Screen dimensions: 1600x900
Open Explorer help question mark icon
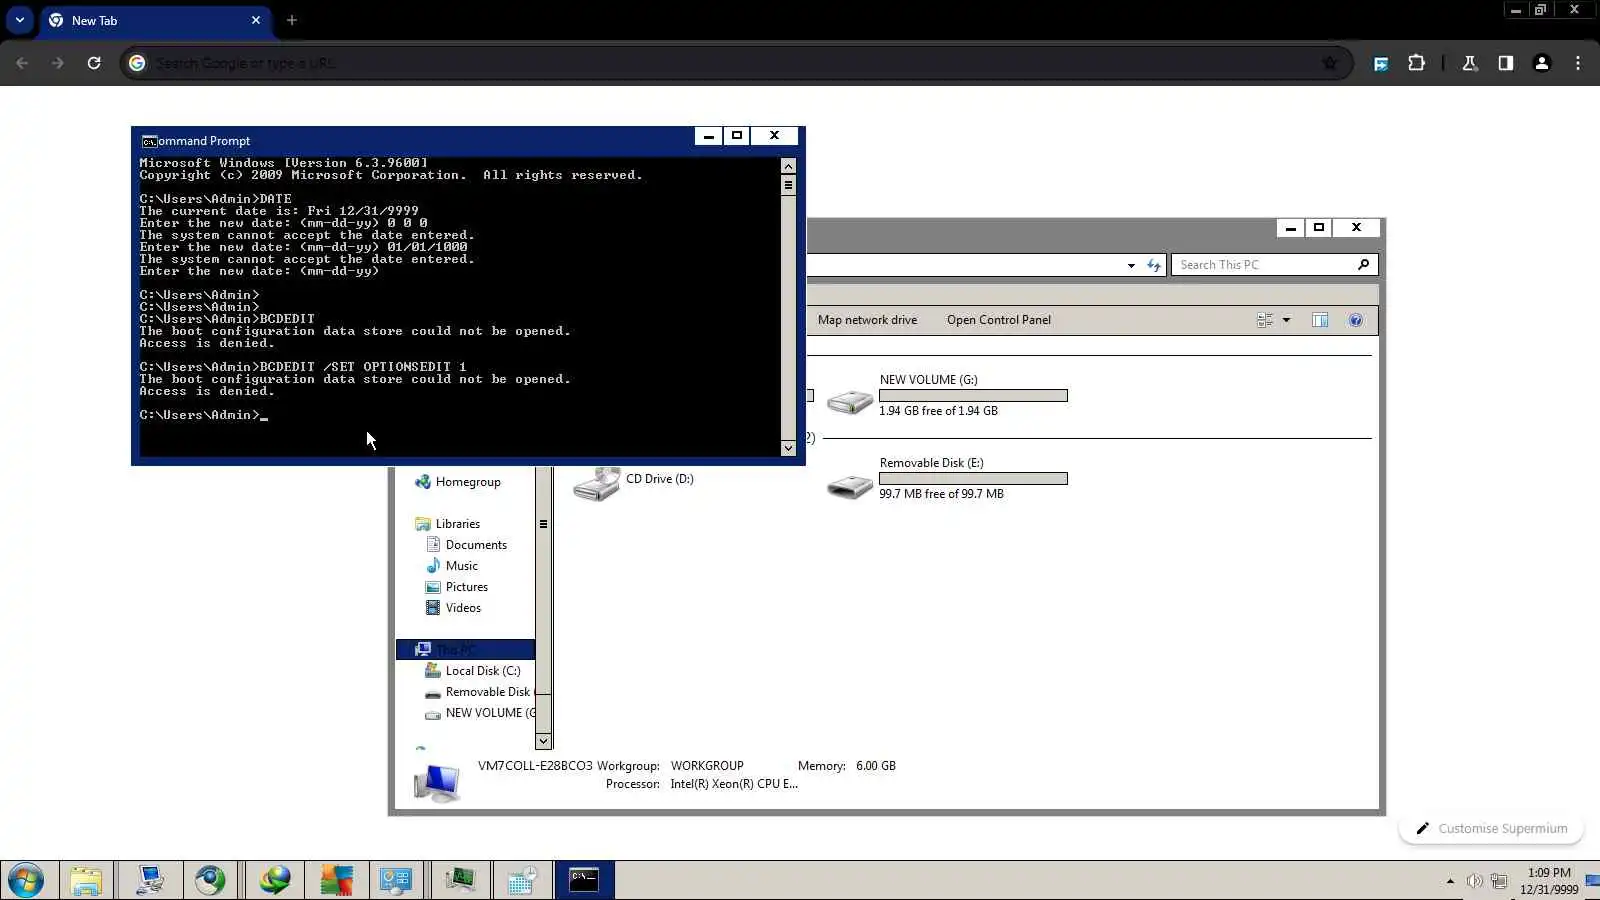point(1355,320)
